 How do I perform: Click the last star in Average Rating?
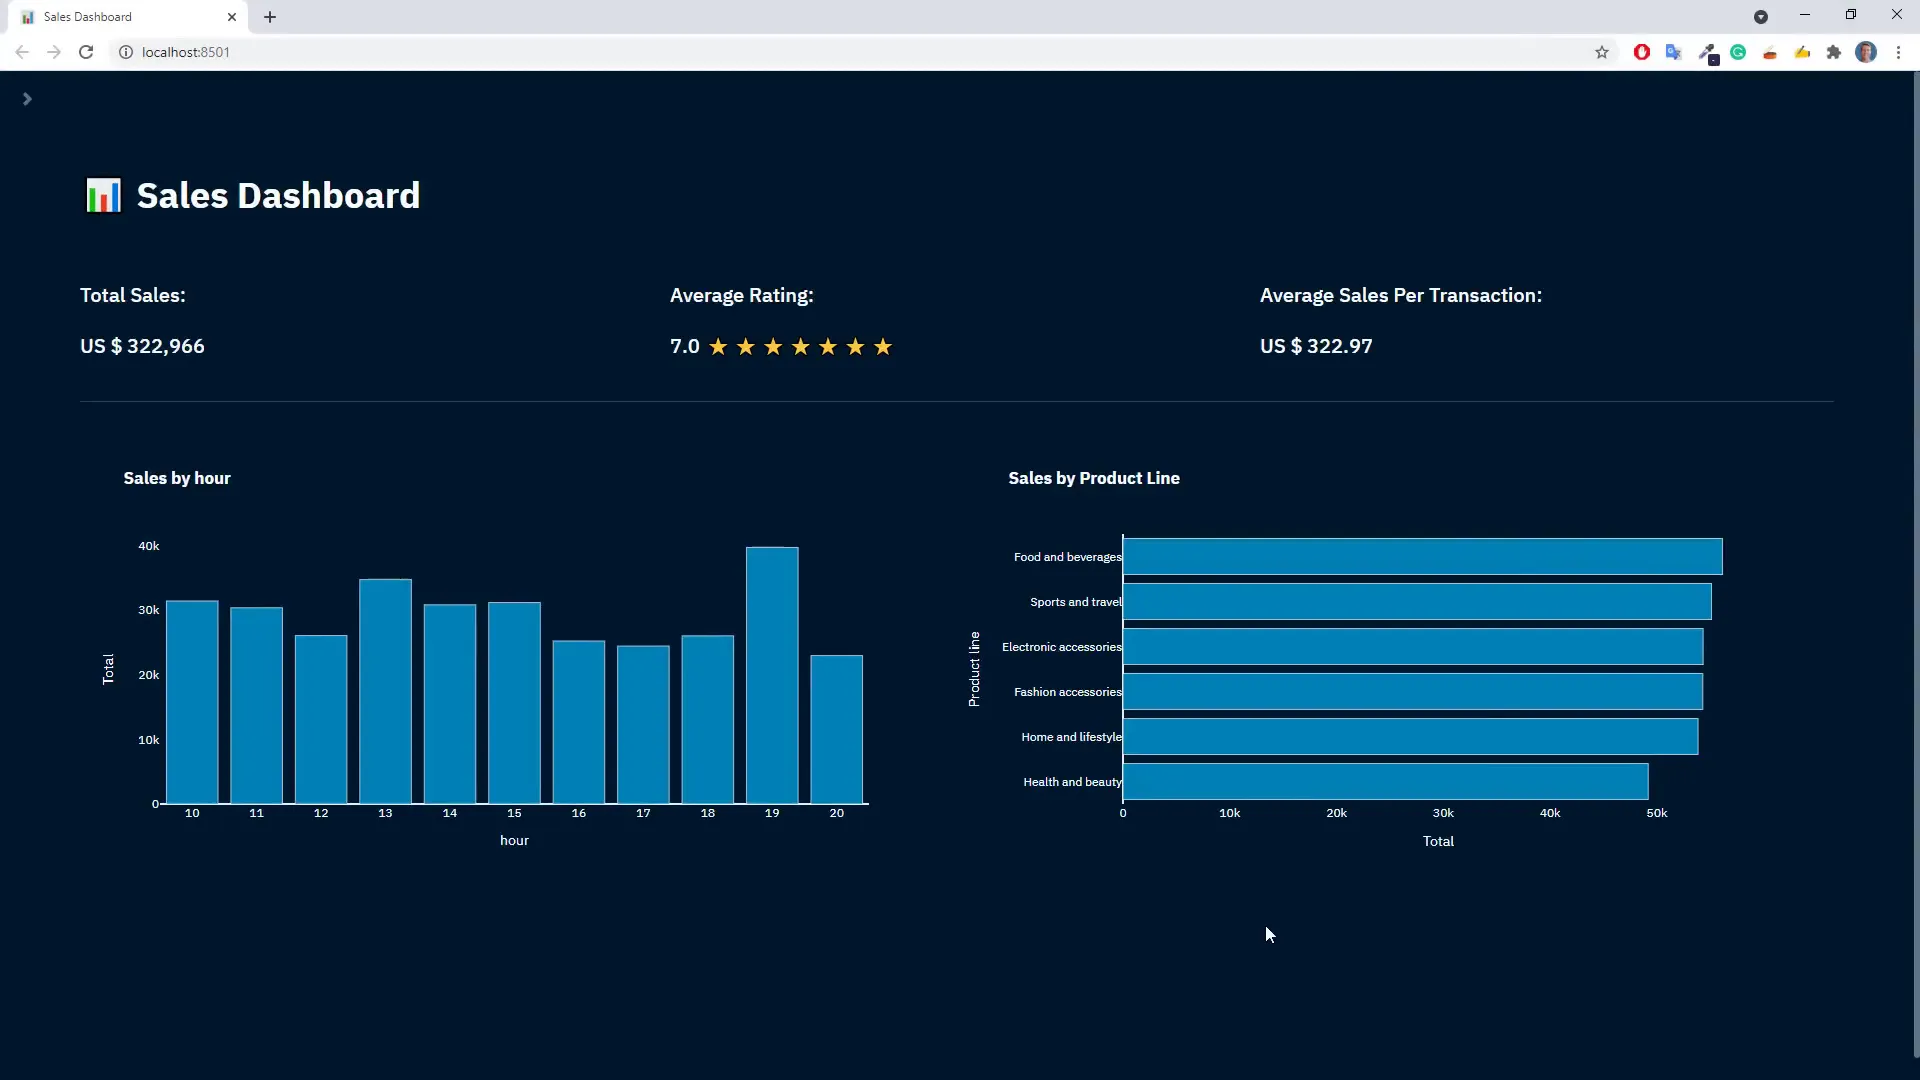point(883,346)
